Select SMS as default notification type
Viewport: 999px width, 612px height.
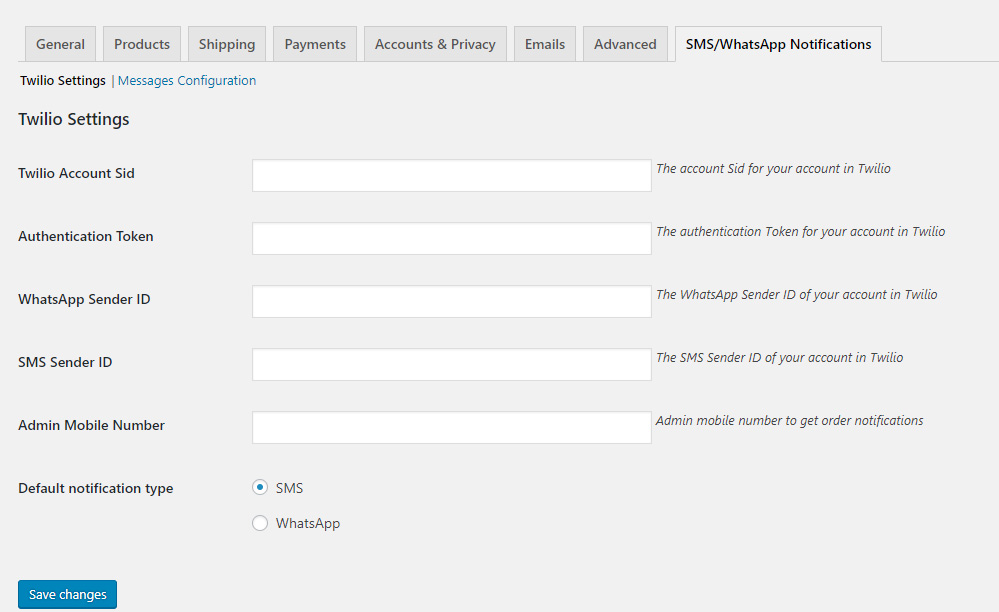(260, 487)
